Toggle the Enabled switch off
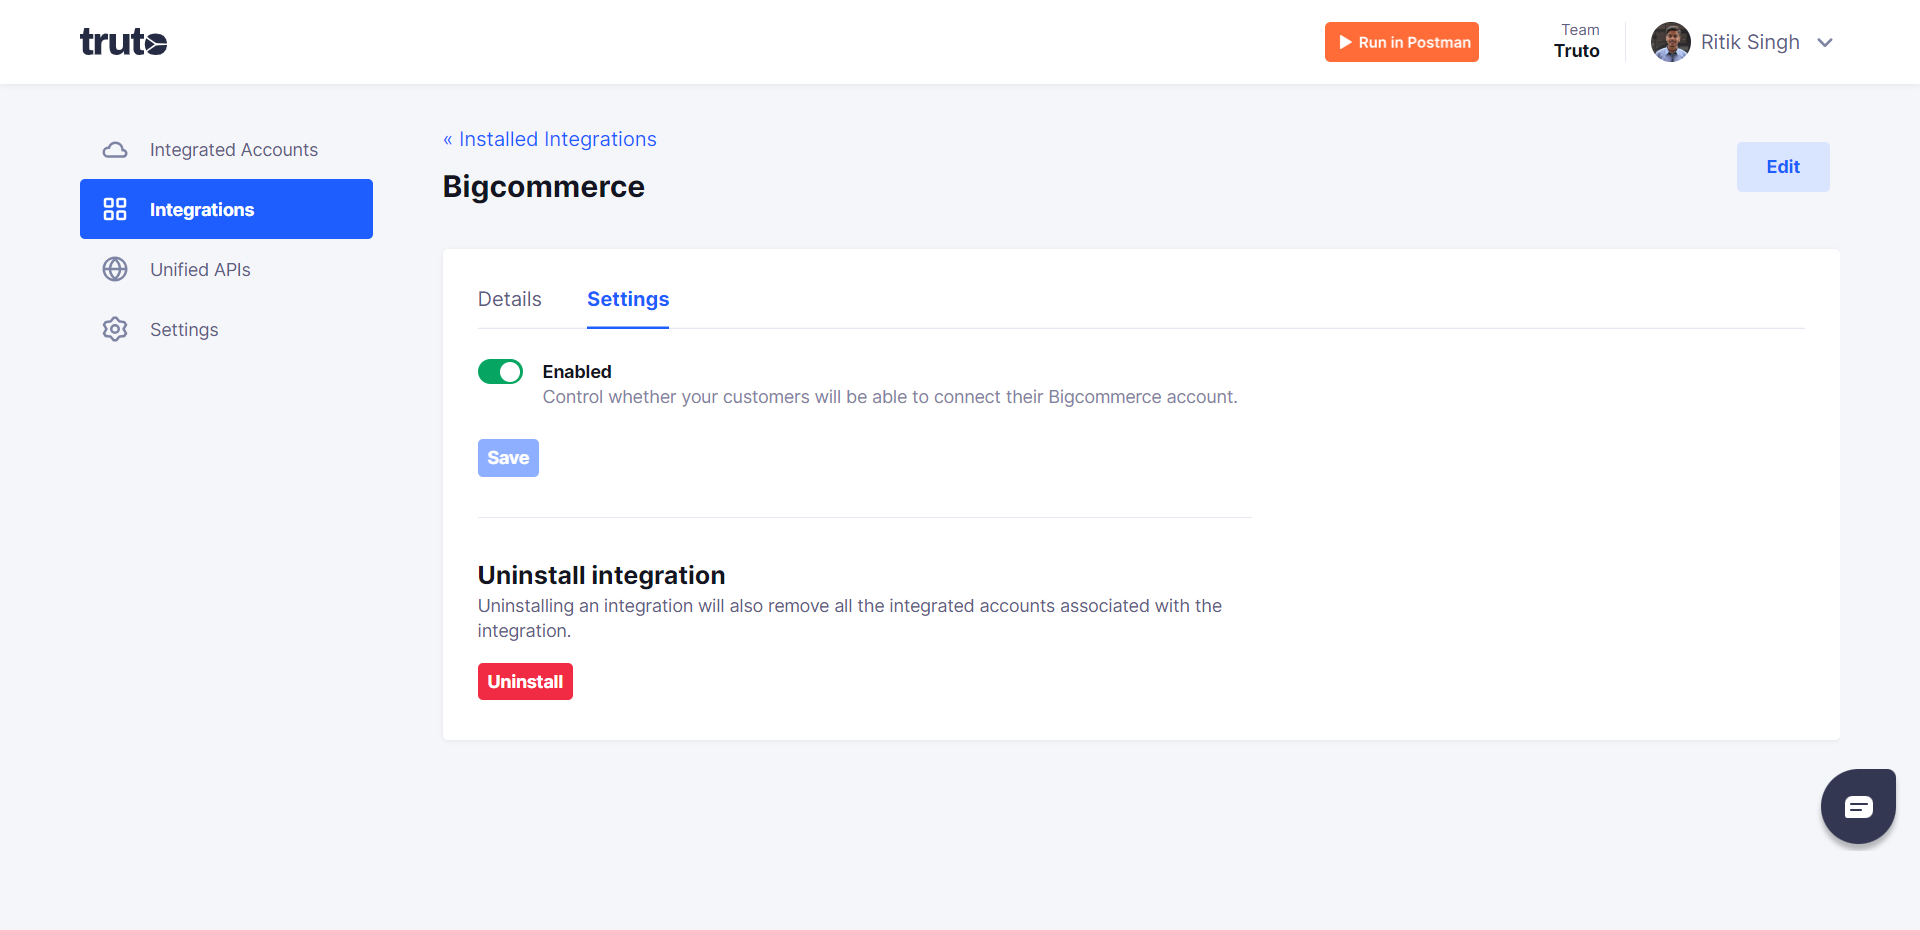 coord(500,372)
